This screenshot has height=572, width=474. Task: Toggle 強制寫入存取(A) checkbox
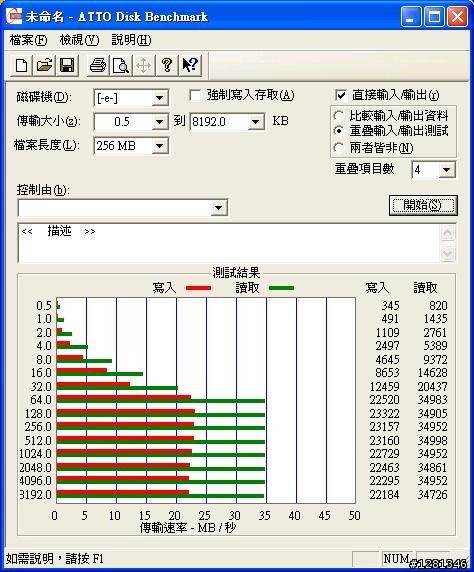pos(195,96)
